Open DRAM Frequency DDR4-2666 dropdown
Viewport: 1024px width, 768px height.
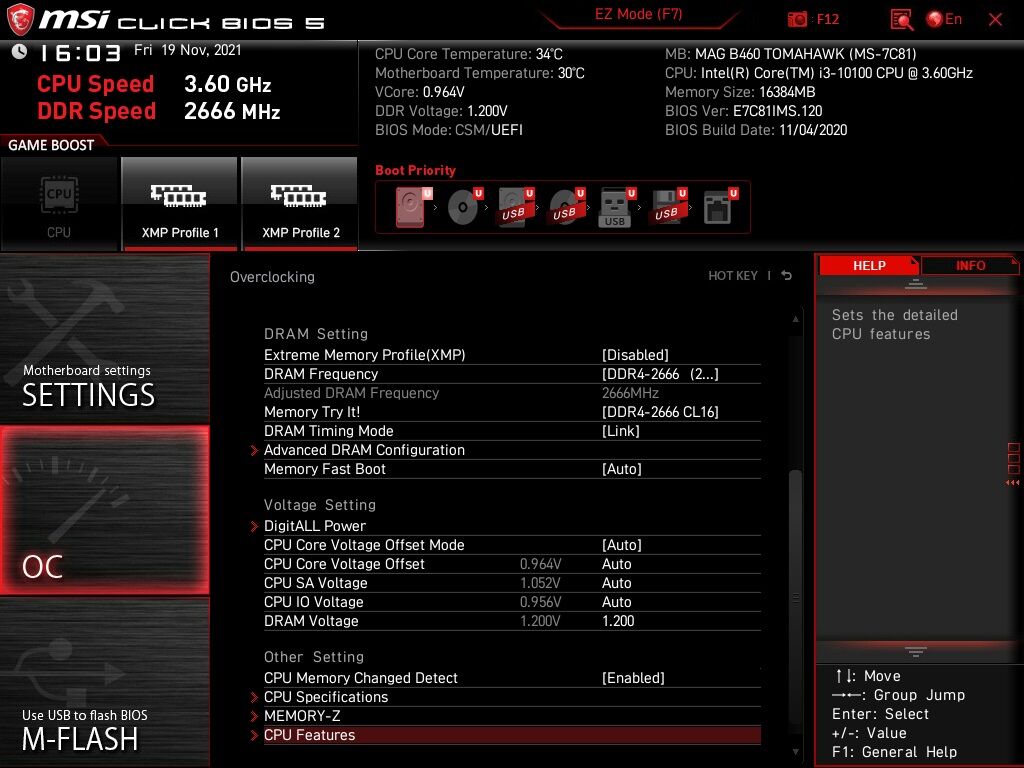tap(660, 374)
